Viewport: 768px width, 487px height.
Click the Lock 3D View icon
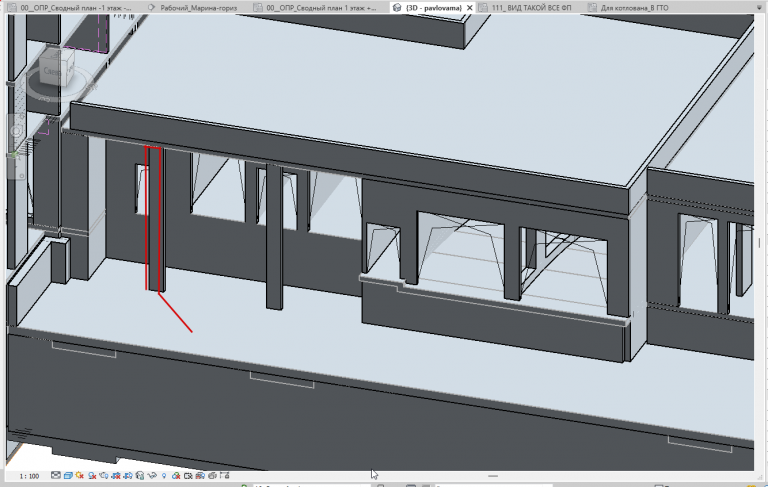(140, 476)
